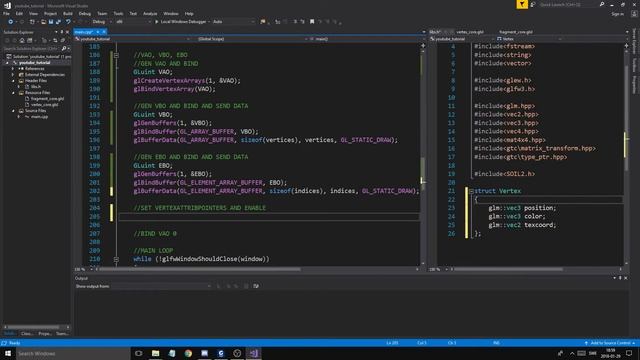The height and width of the screenshot is (360, 640).
Task: Open the Debug configuration dropdown
Action: [x=102, y=22]
